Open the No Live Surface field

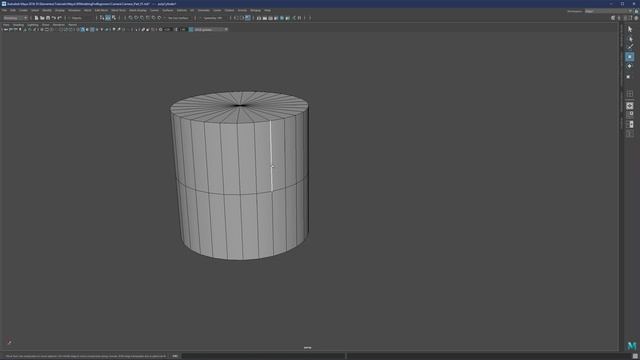tap(178, 18)
